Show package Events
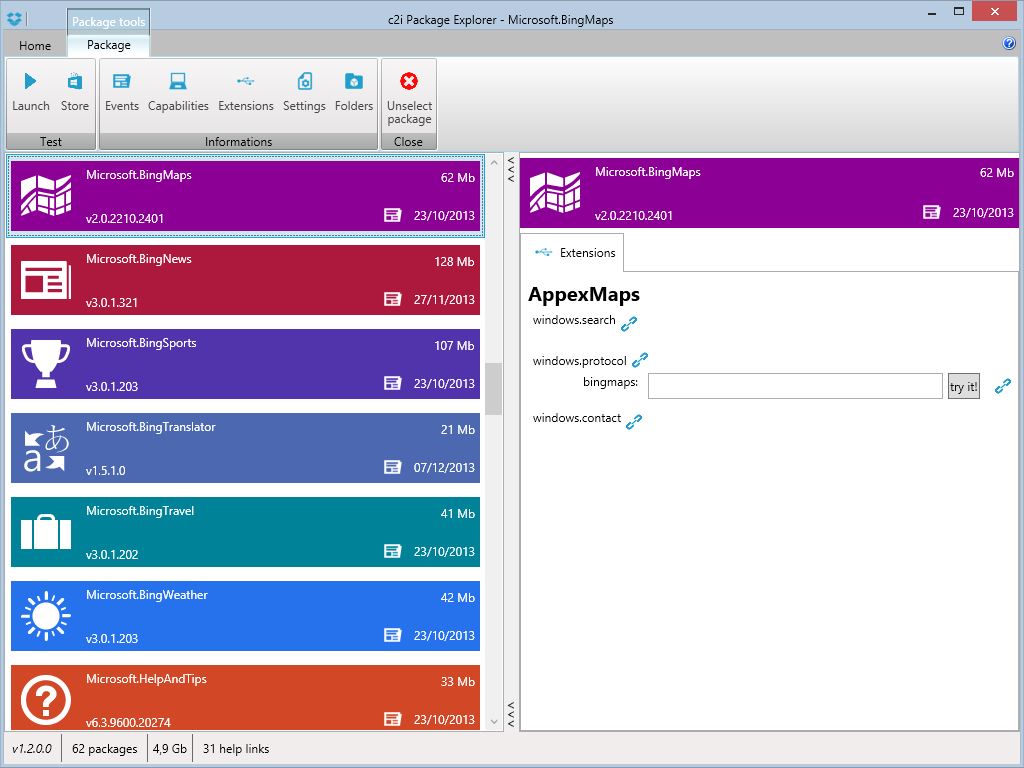The image size is (1024, 768). point(121,93)
